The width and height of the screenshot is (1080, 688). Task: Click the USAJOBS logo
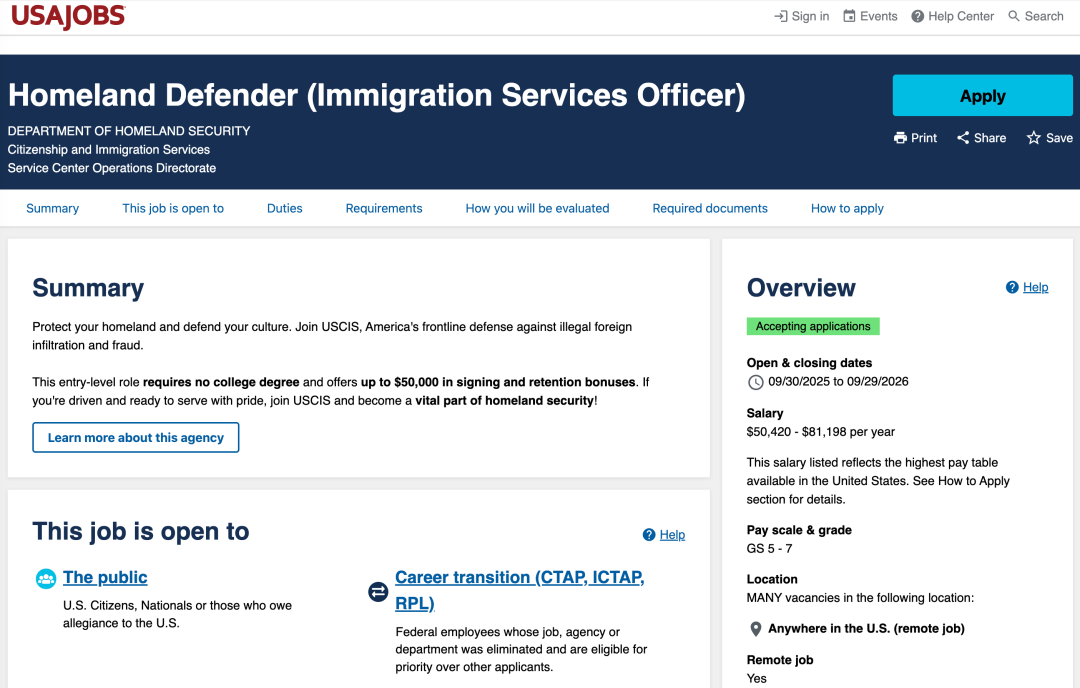click(68, 17)
